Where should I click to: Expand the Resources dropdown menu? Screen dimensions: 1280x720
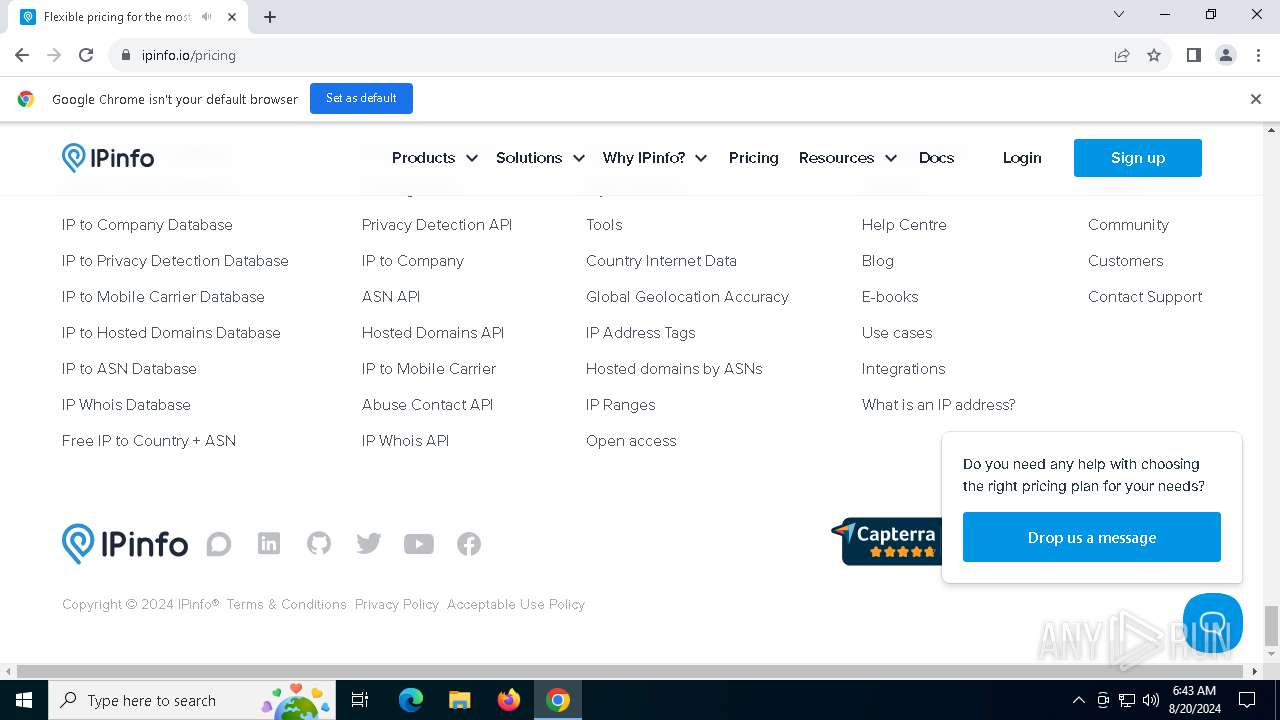click(848, 158)
